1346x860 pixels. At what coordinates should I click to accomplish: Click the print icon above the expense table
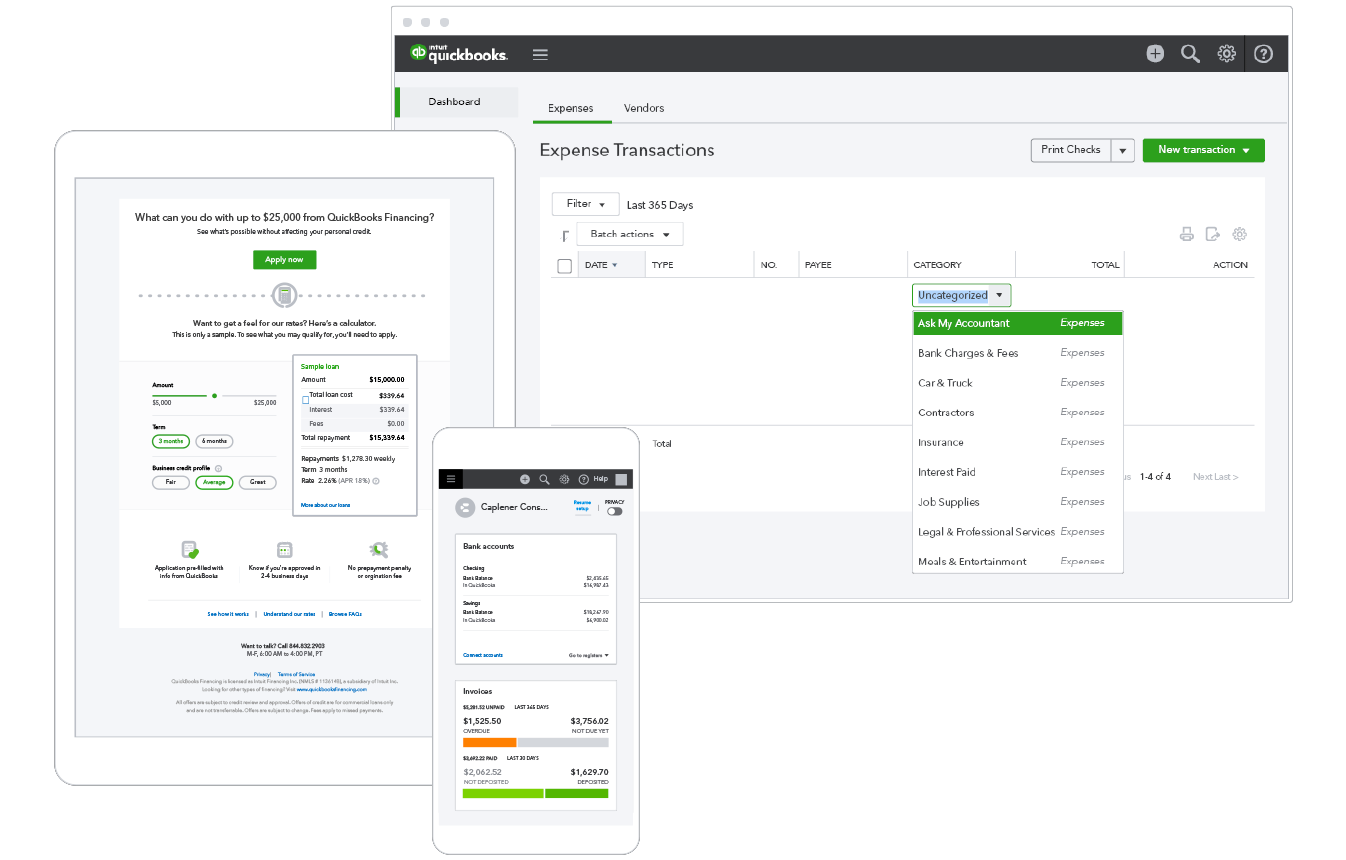tap(1187, 234)
